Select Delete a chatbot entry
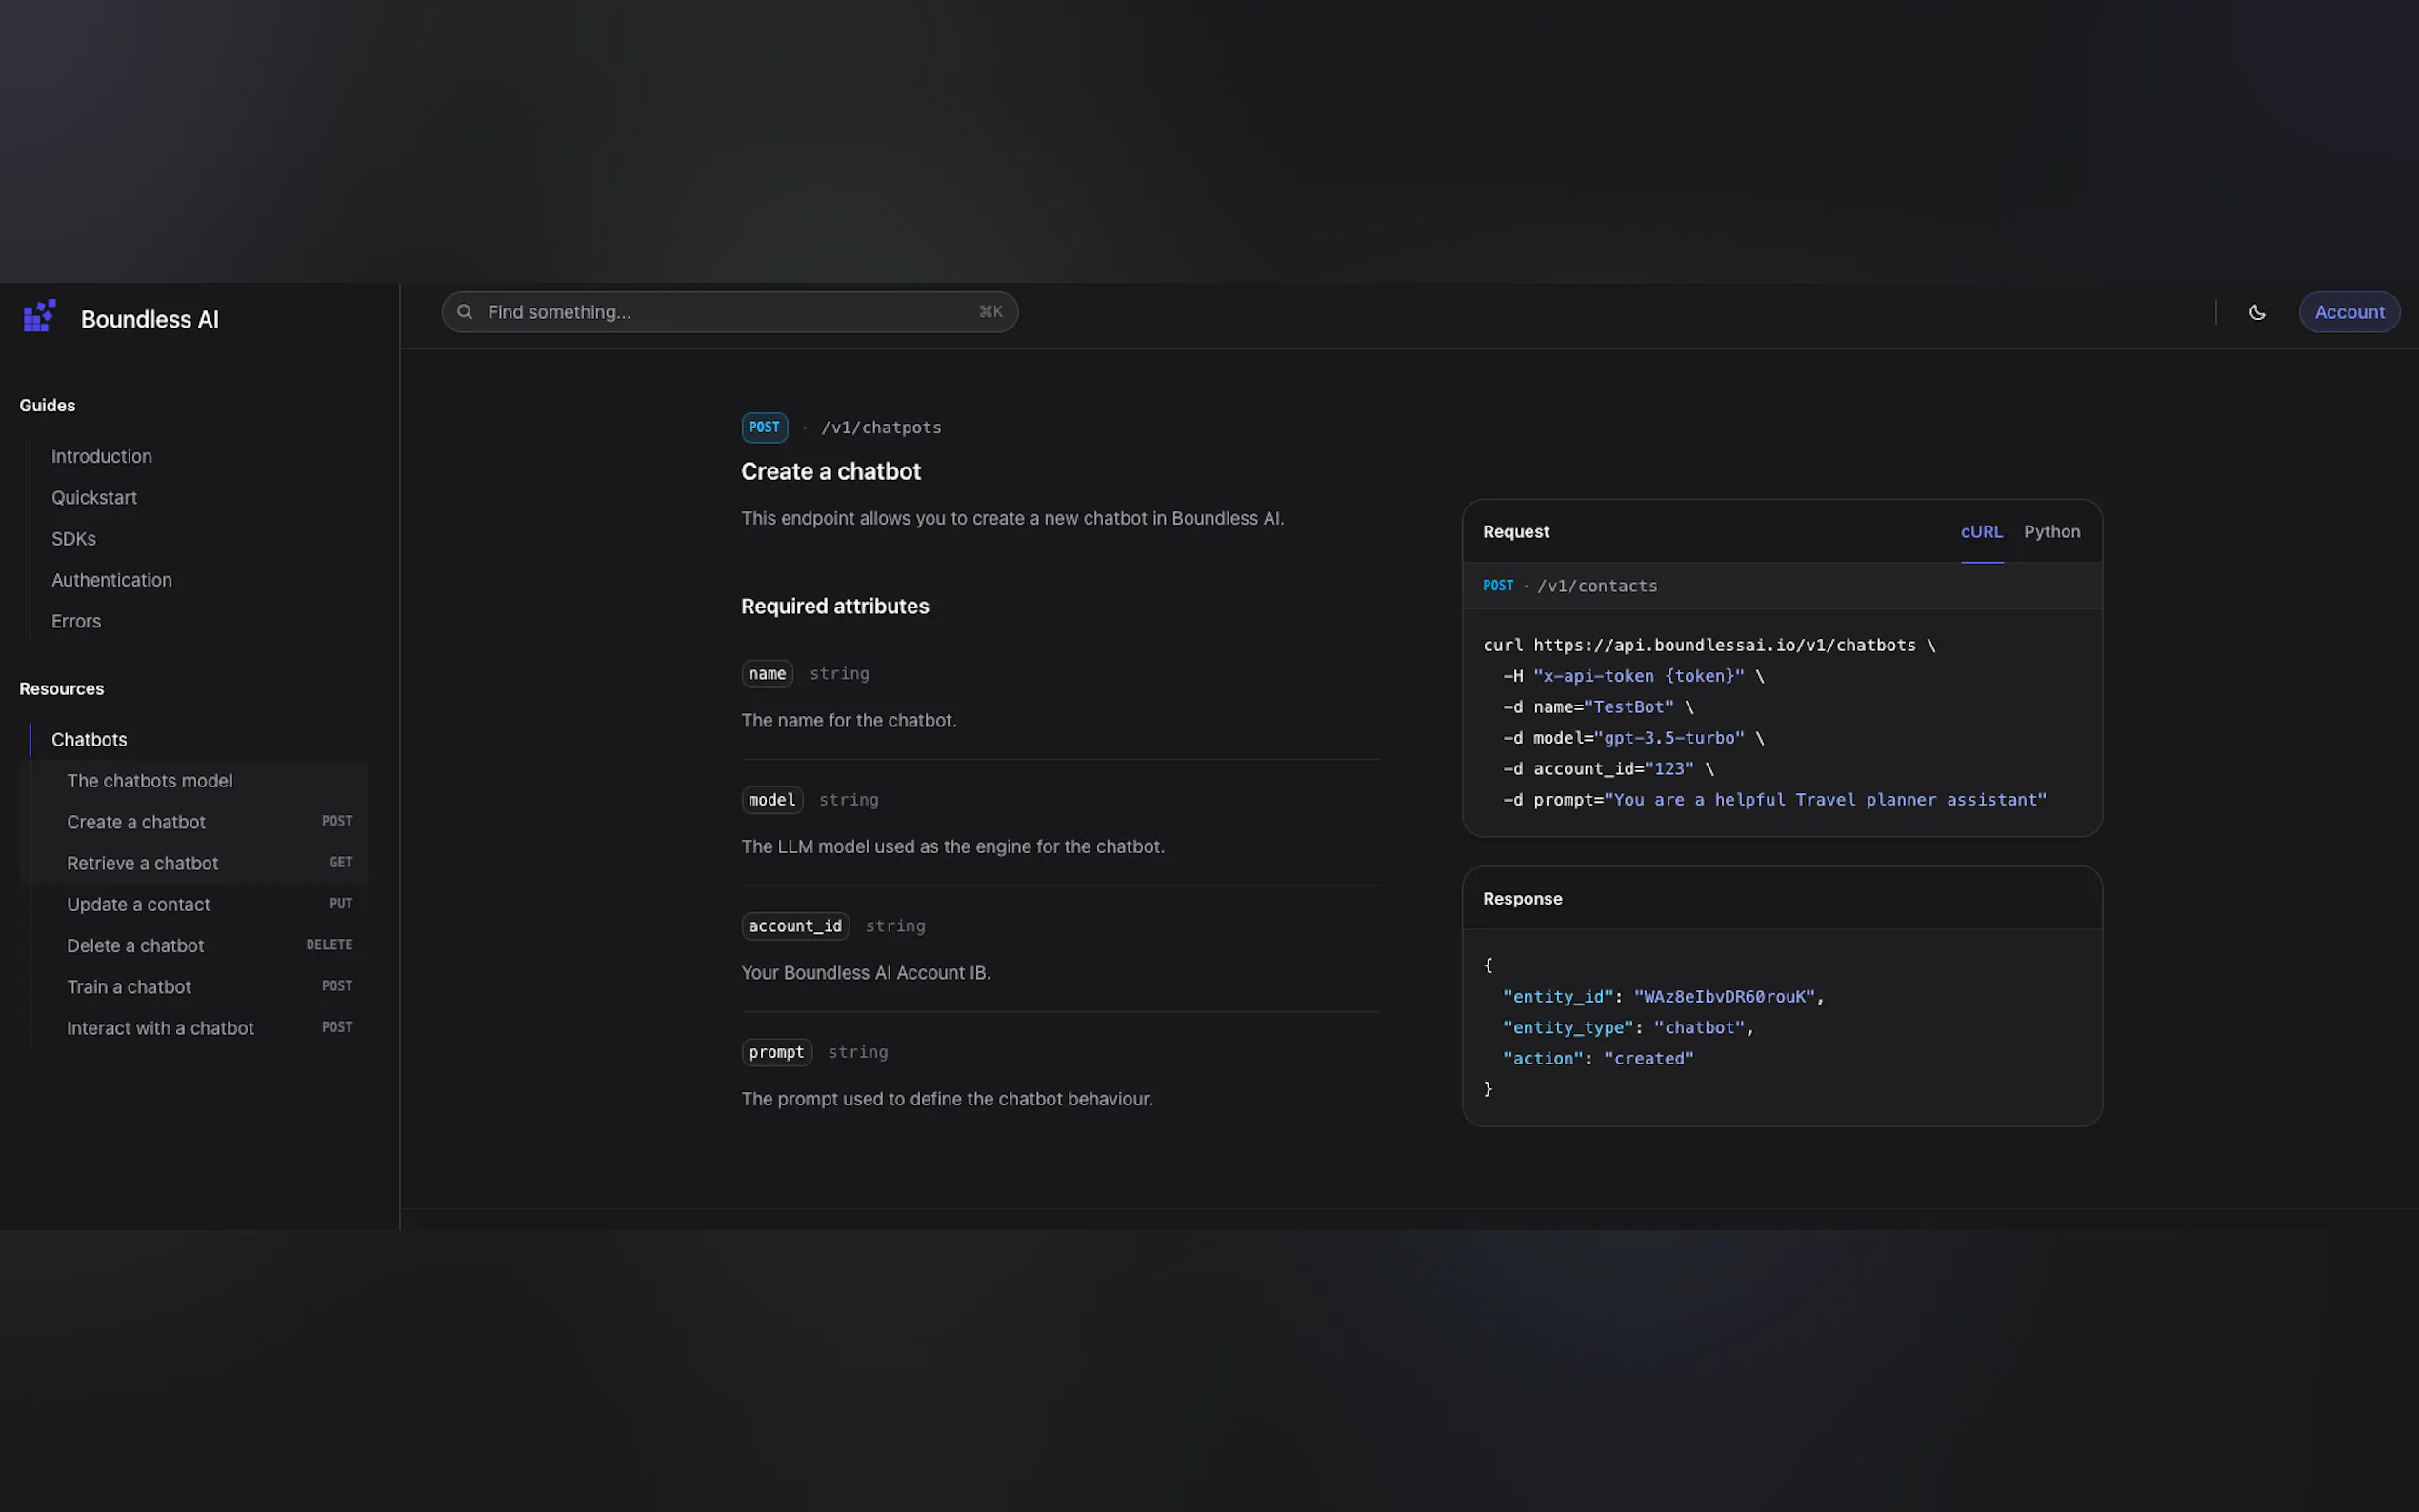The image size is (2419, 1512). tap(135, 946)
